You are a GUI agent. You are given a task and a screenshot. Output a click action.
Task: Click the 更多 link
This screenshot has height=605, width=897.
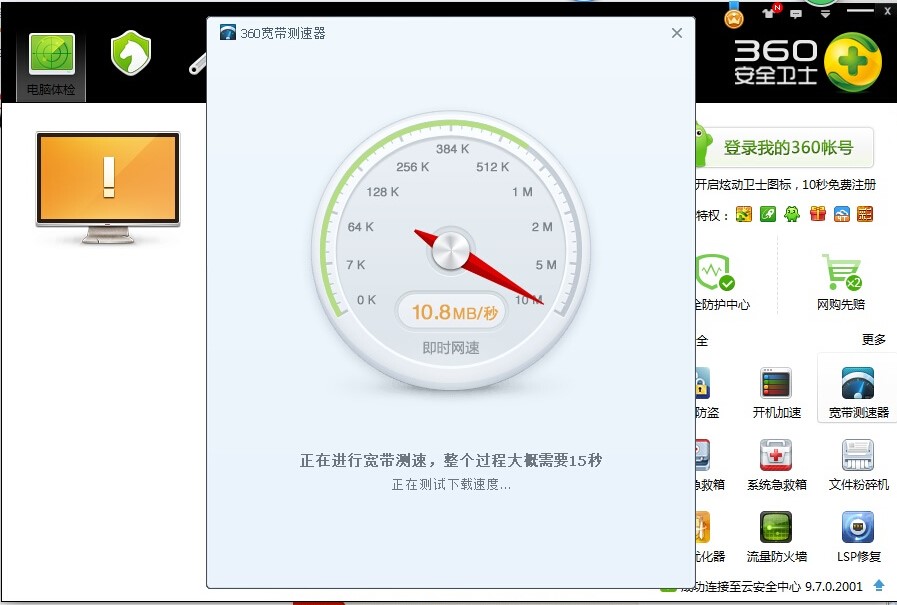click(x=874, y=340)
